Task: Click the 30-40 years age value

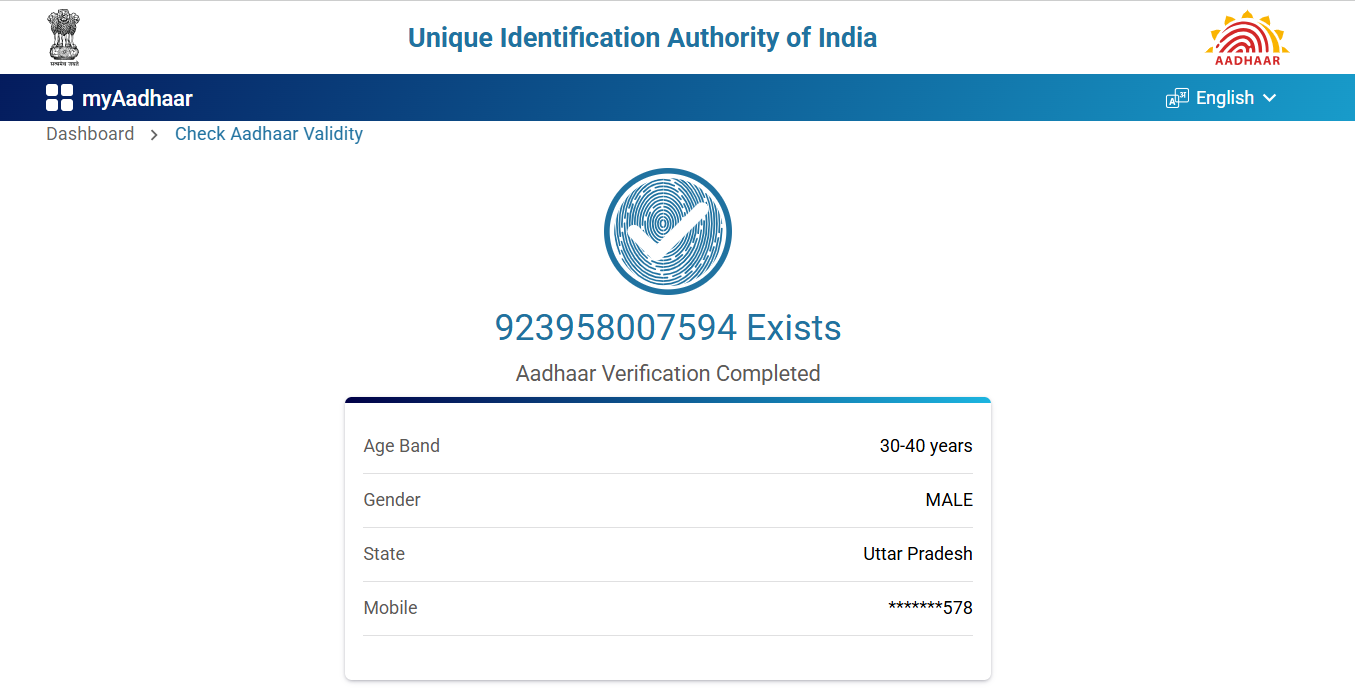Action: pos(926,446)
